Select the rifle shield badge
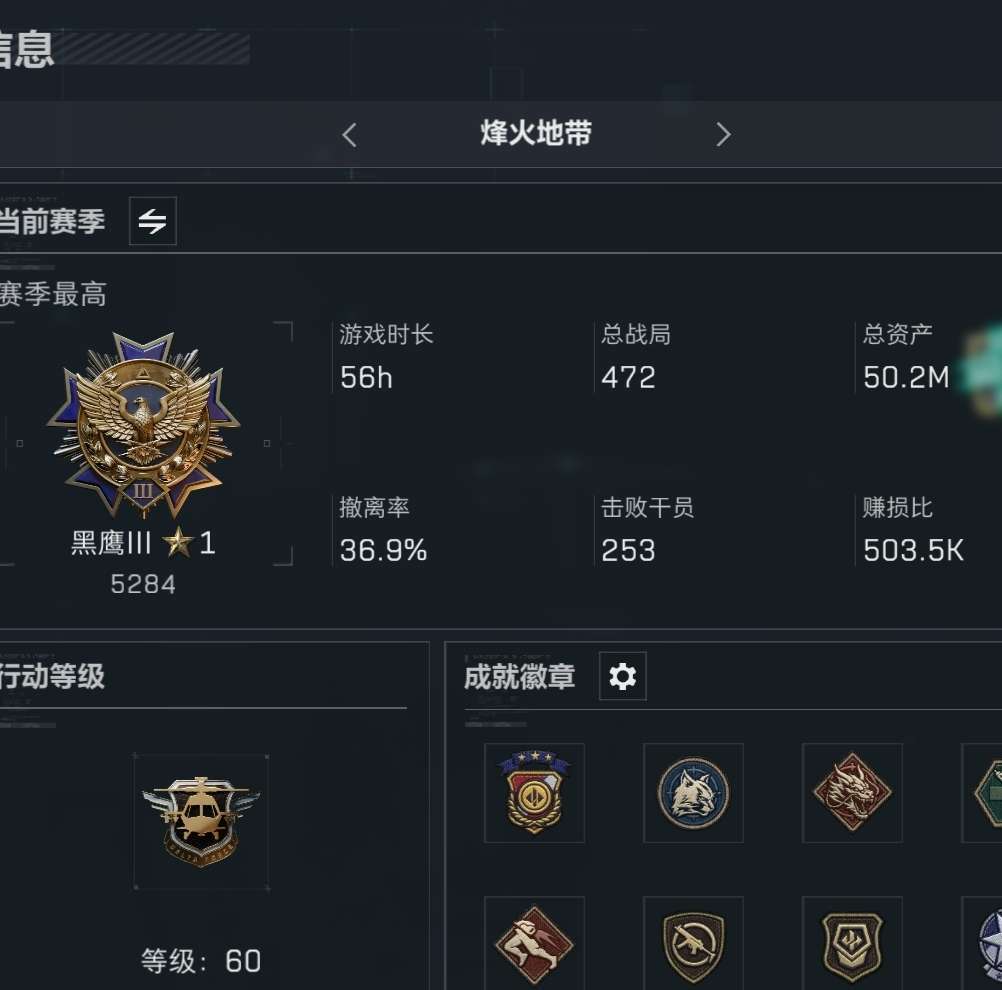Viewport: 1002px width, 990px height. tap(693, 944)
